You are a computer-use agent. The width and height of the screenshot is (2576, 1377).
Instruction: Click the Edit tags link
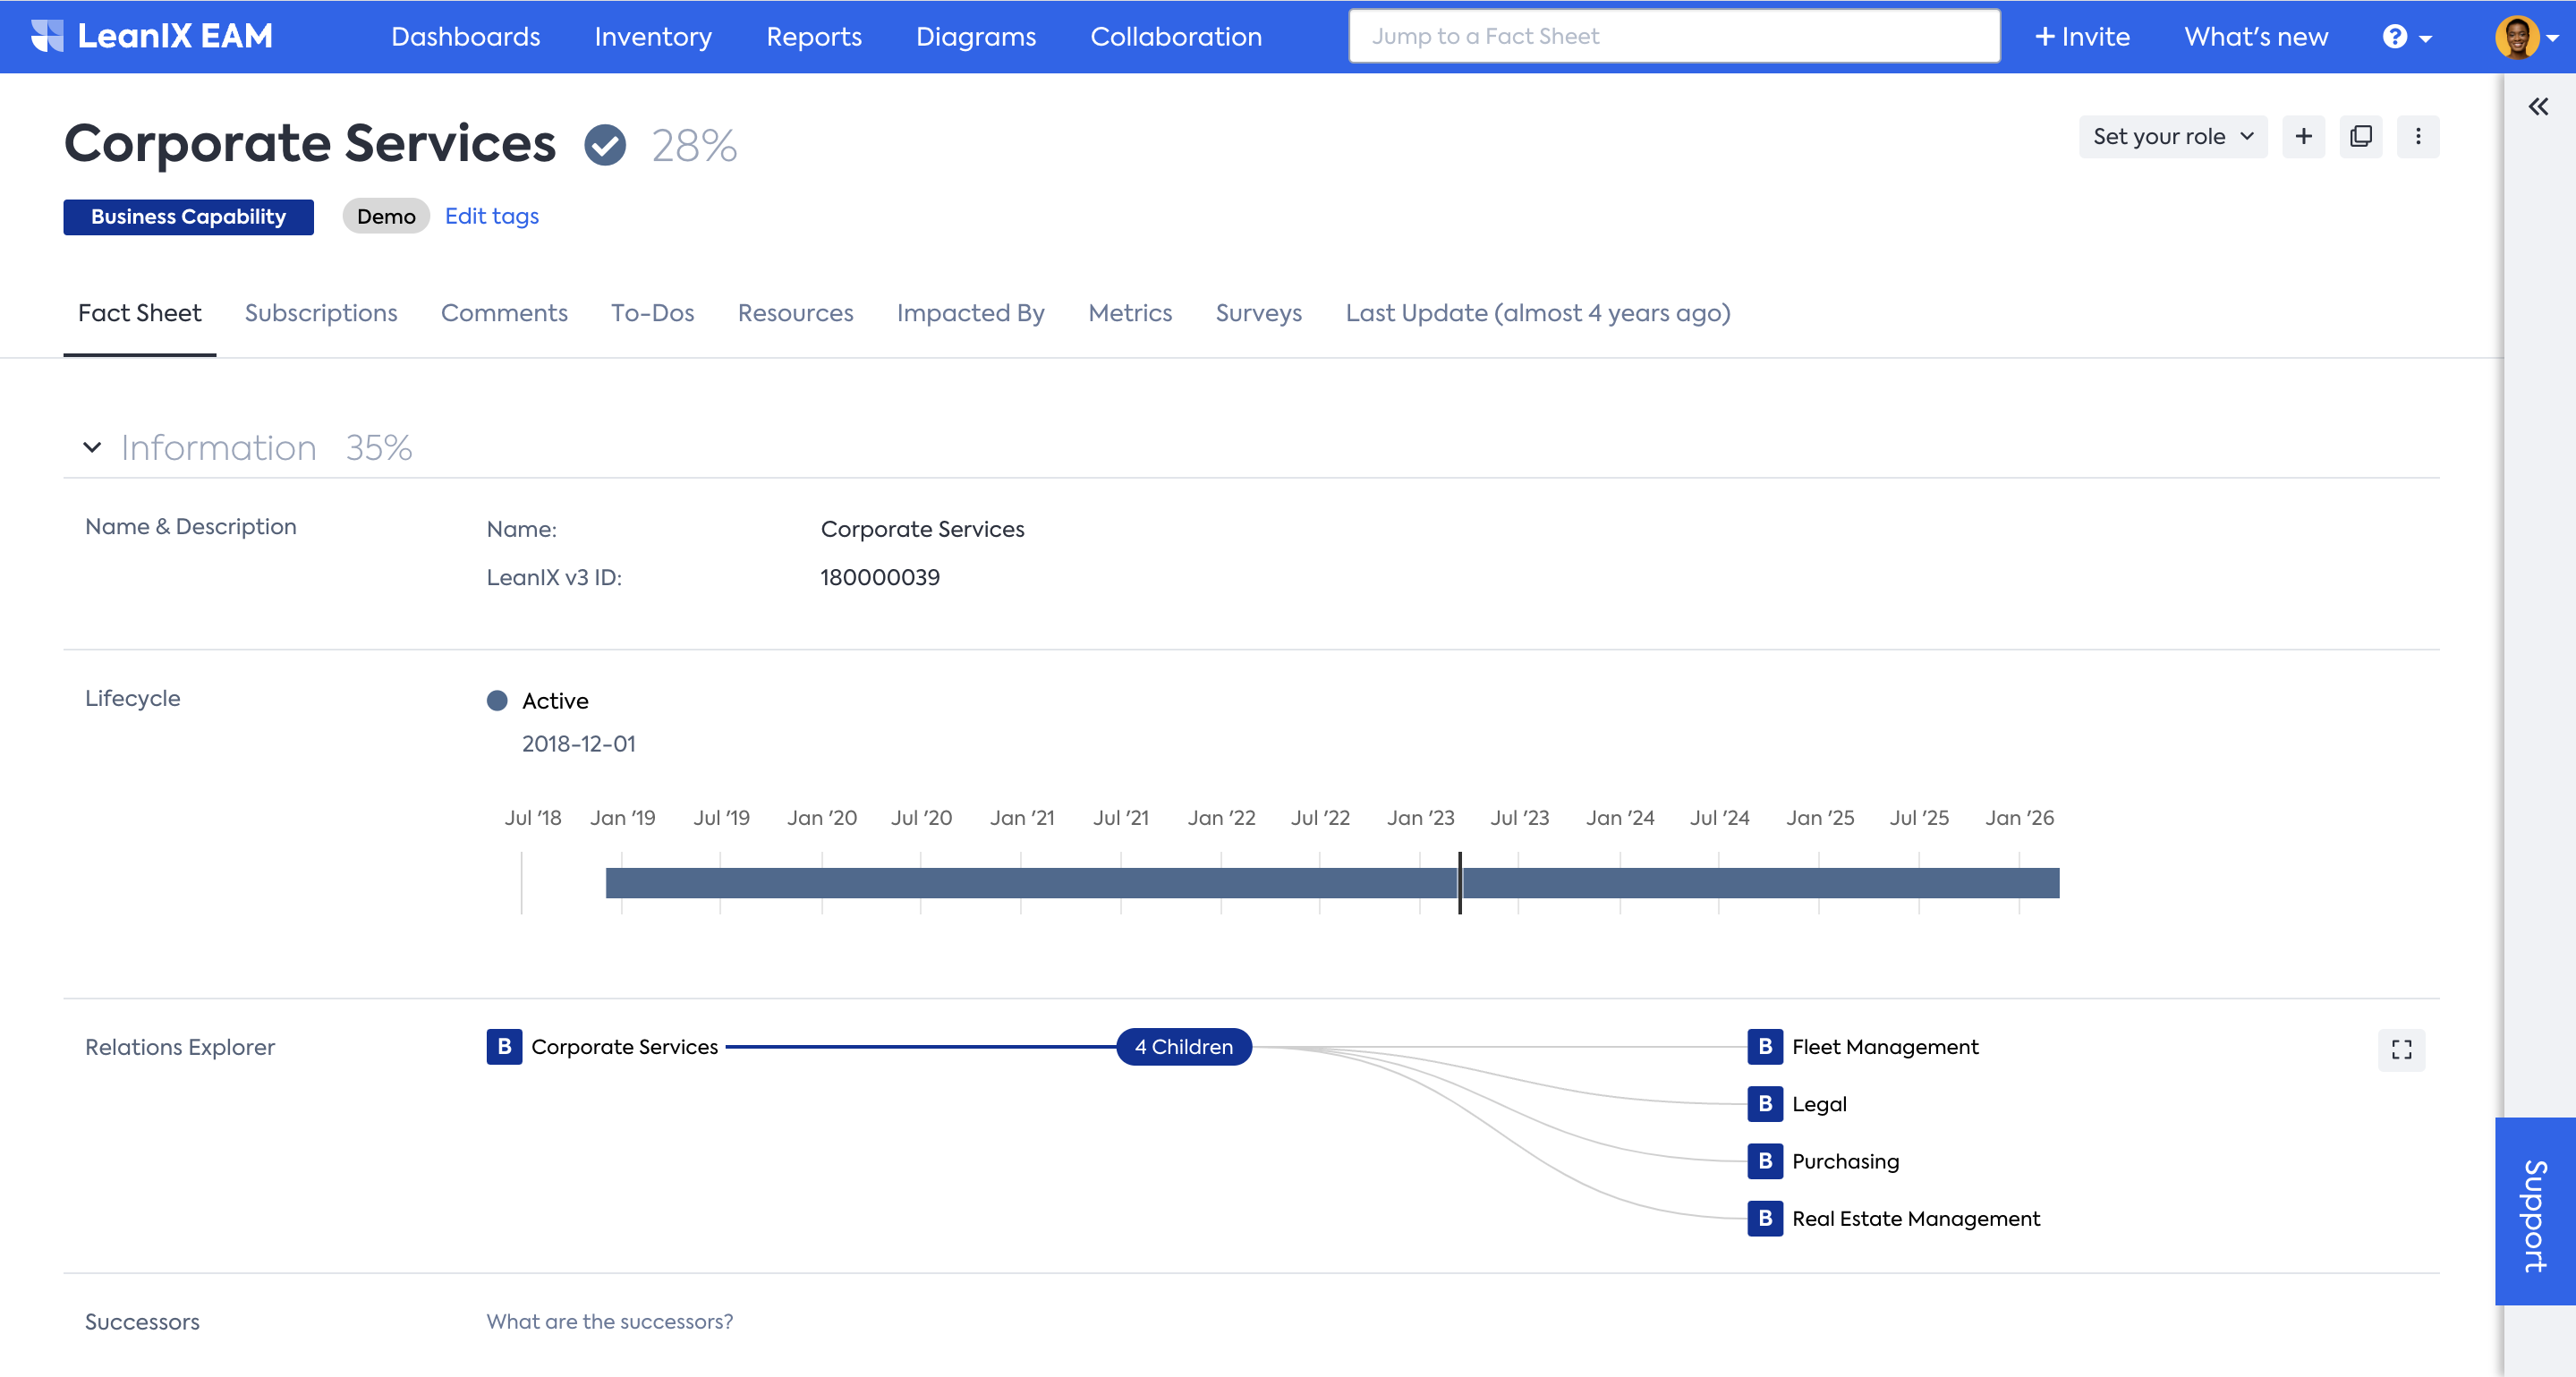point(491,216)
